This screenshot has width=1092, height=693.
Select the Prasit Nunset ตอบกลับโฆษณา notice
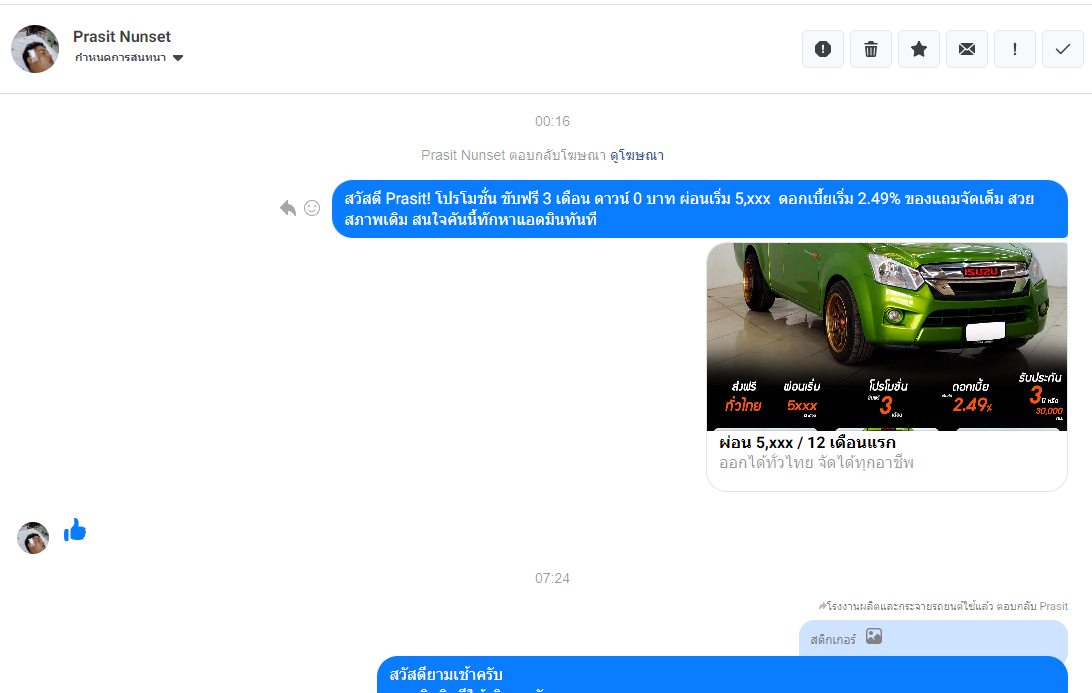[x=513, y=155]
